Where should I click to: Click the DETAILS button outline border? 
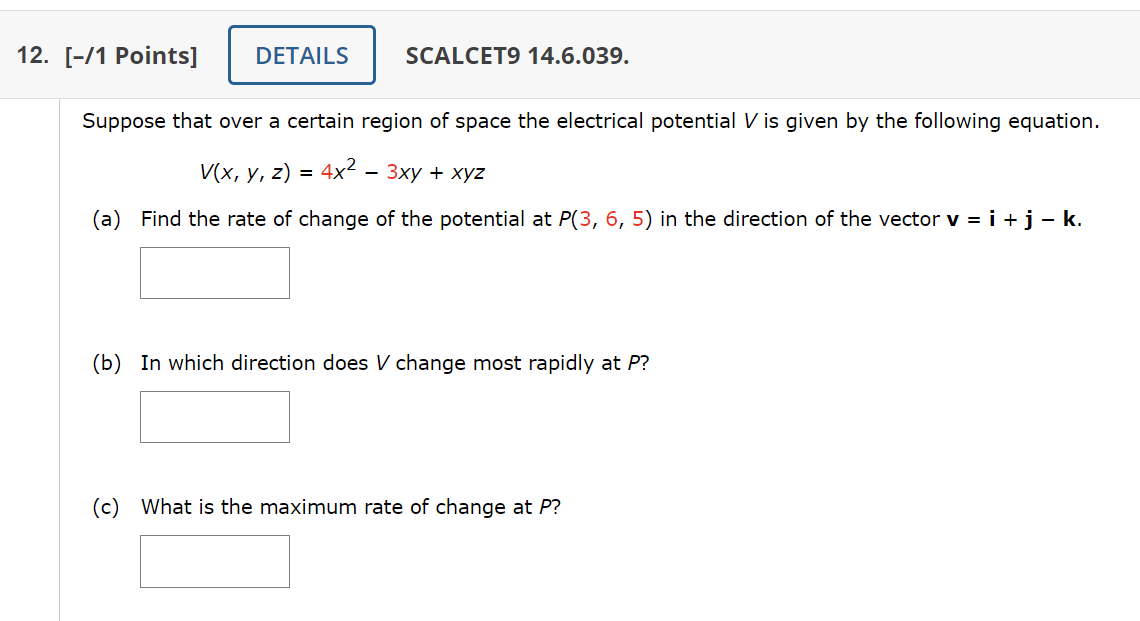pyautogui.click(x=231, y=55)
